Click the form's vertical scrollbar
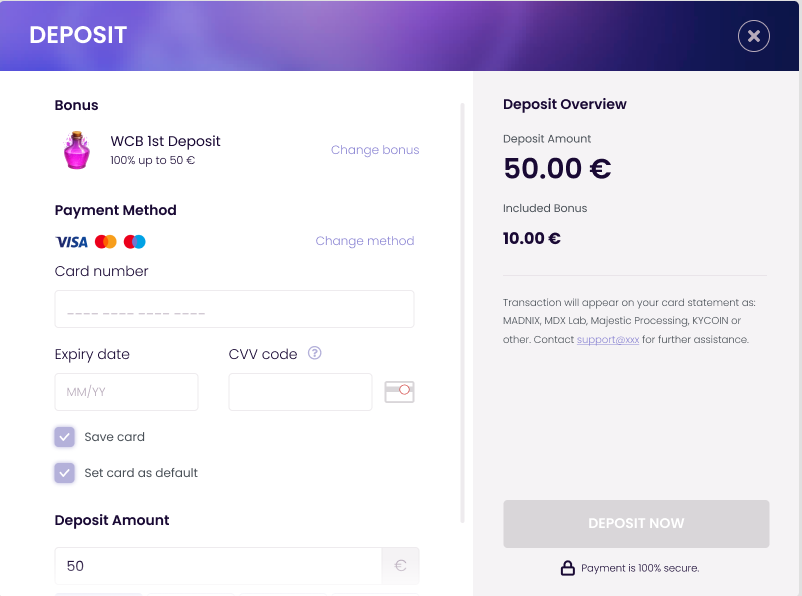802x596 pixels. [462, 312]
